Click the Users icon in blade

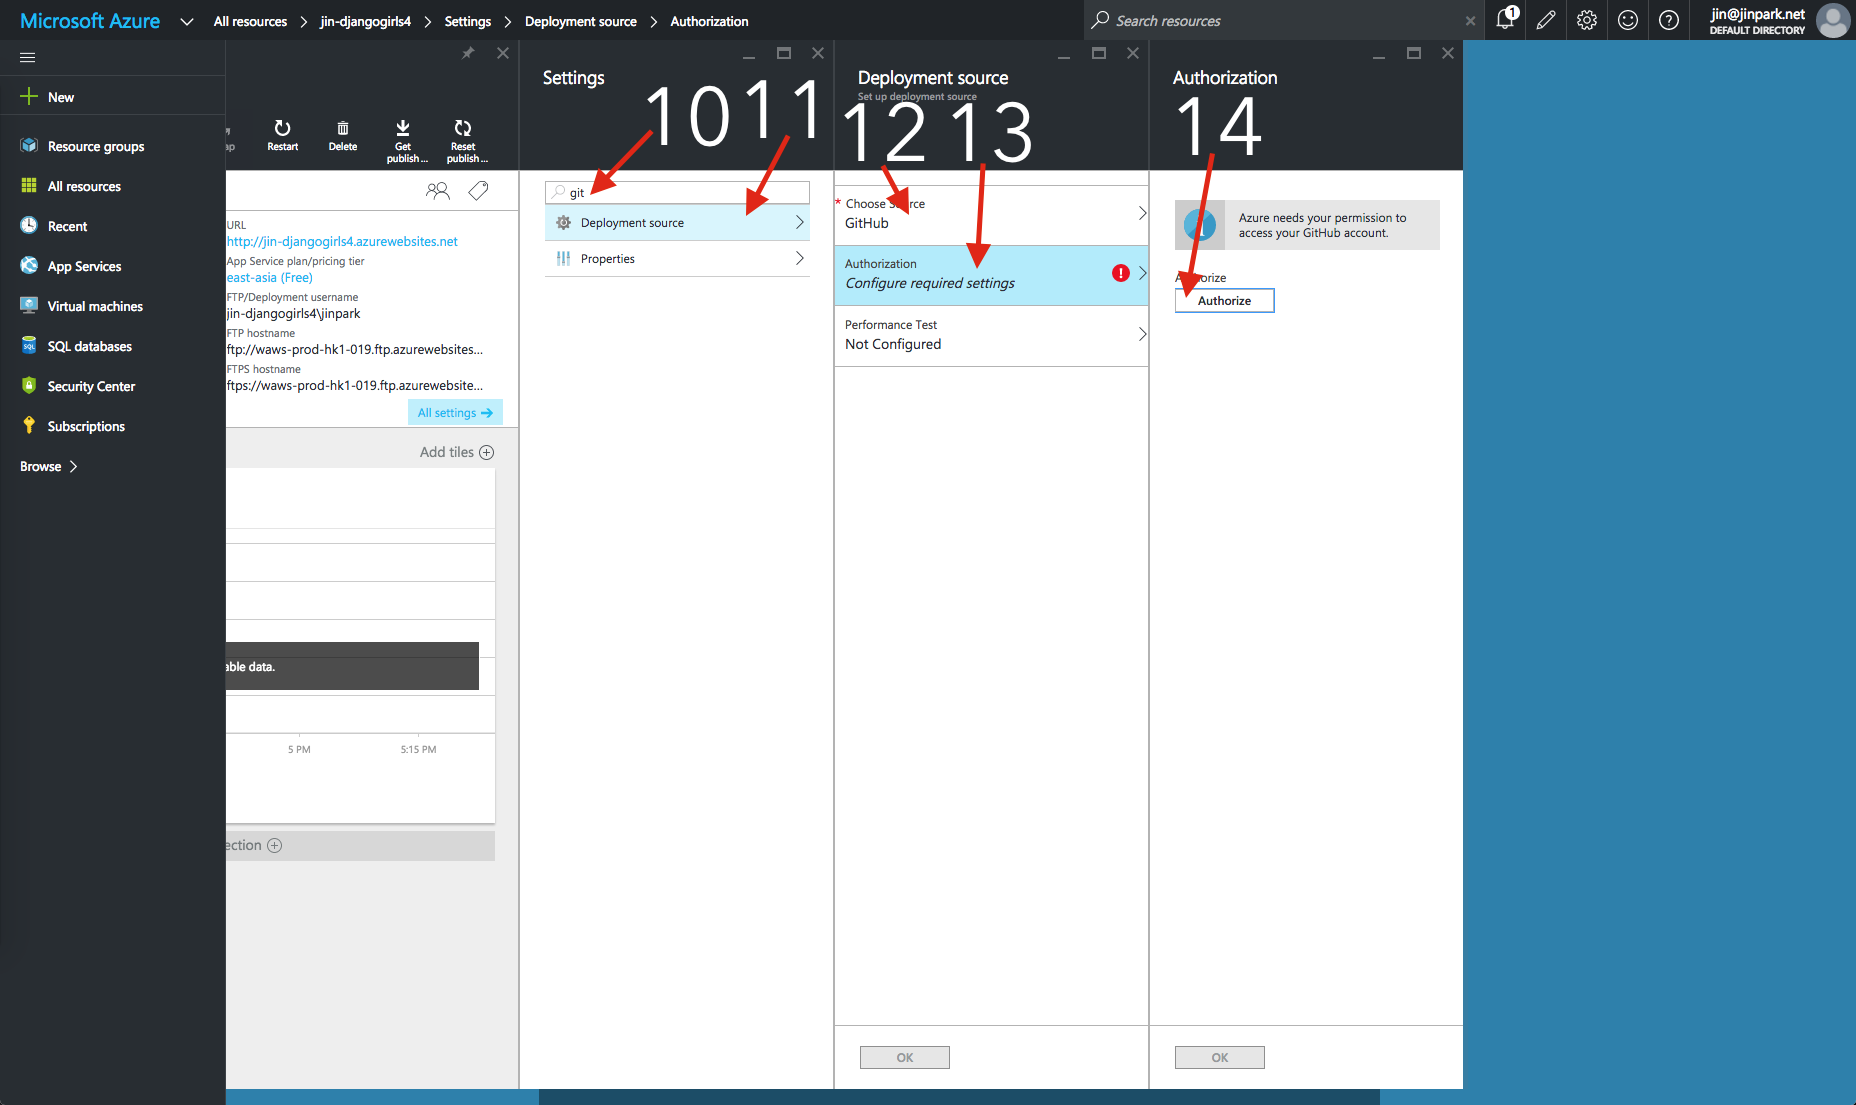(437, 191)
